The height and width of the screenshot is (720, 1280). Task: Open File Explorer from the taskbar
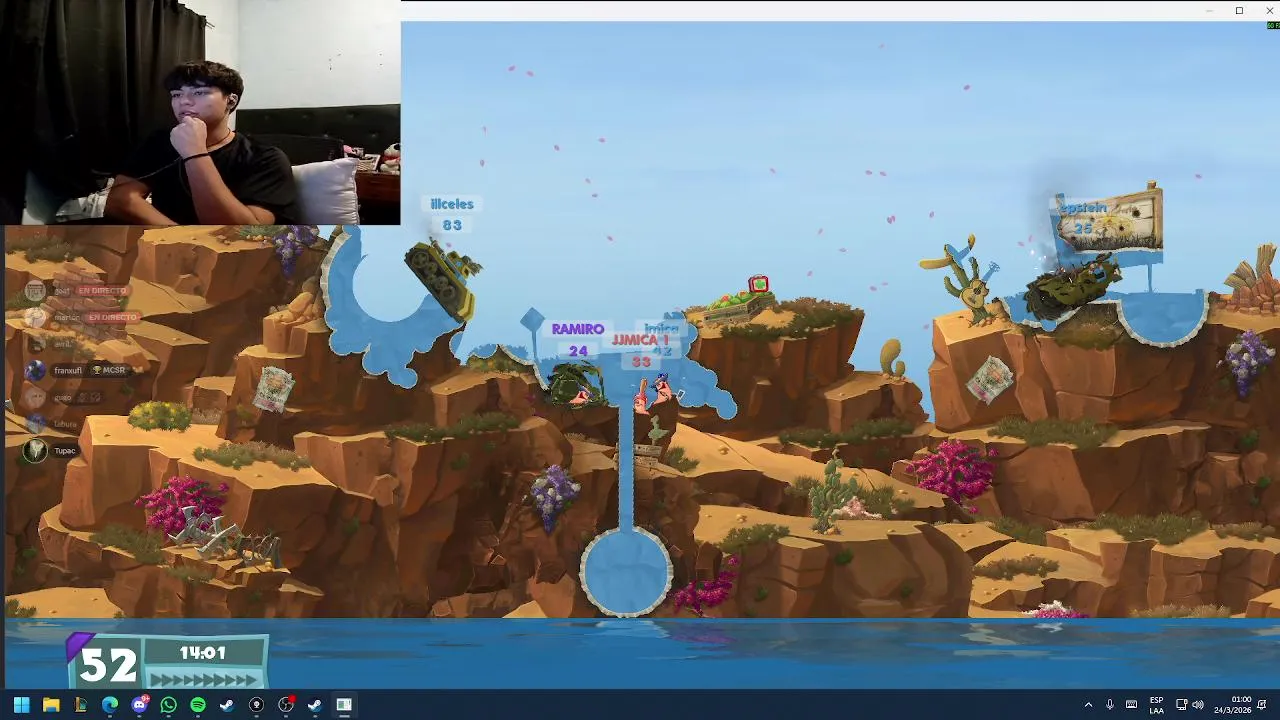tap(51, 705)
